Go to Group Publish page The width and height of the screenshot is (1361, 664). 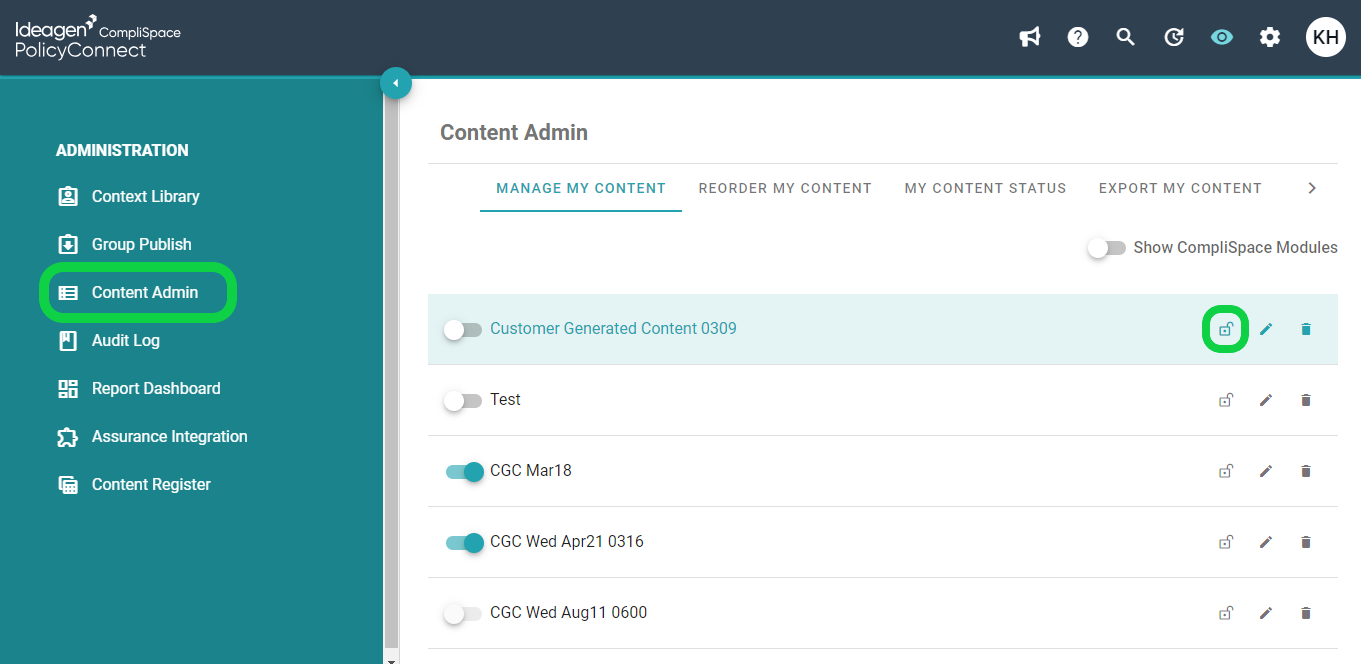[142, 244]
